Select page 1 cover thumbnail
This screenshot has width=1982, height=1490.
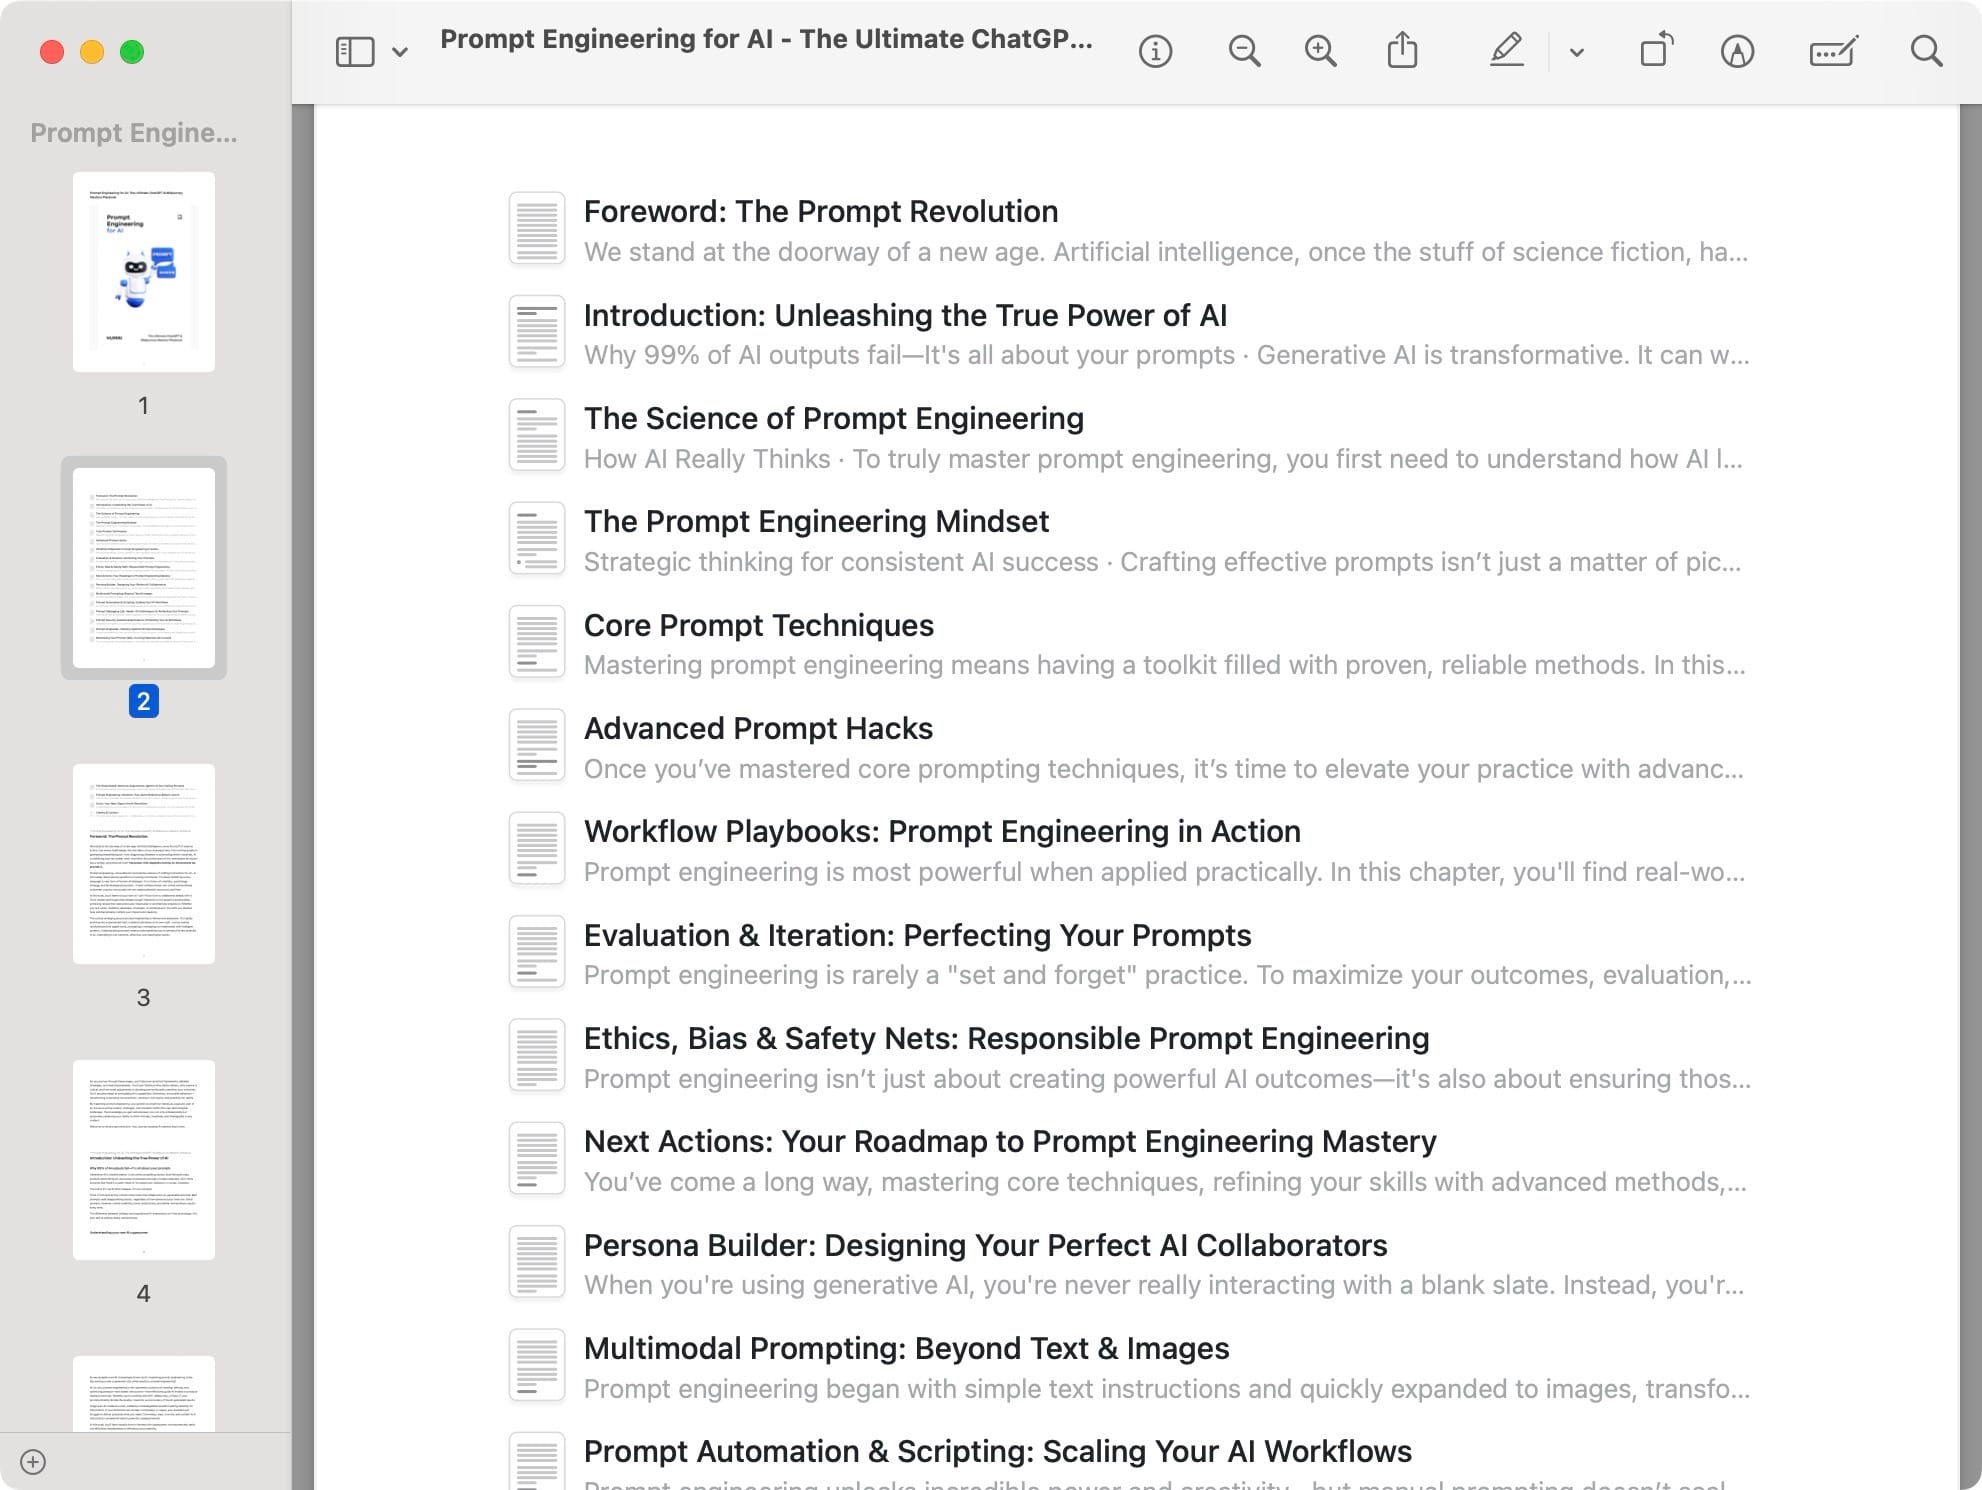pyautogui.click(x=144, y=272)
